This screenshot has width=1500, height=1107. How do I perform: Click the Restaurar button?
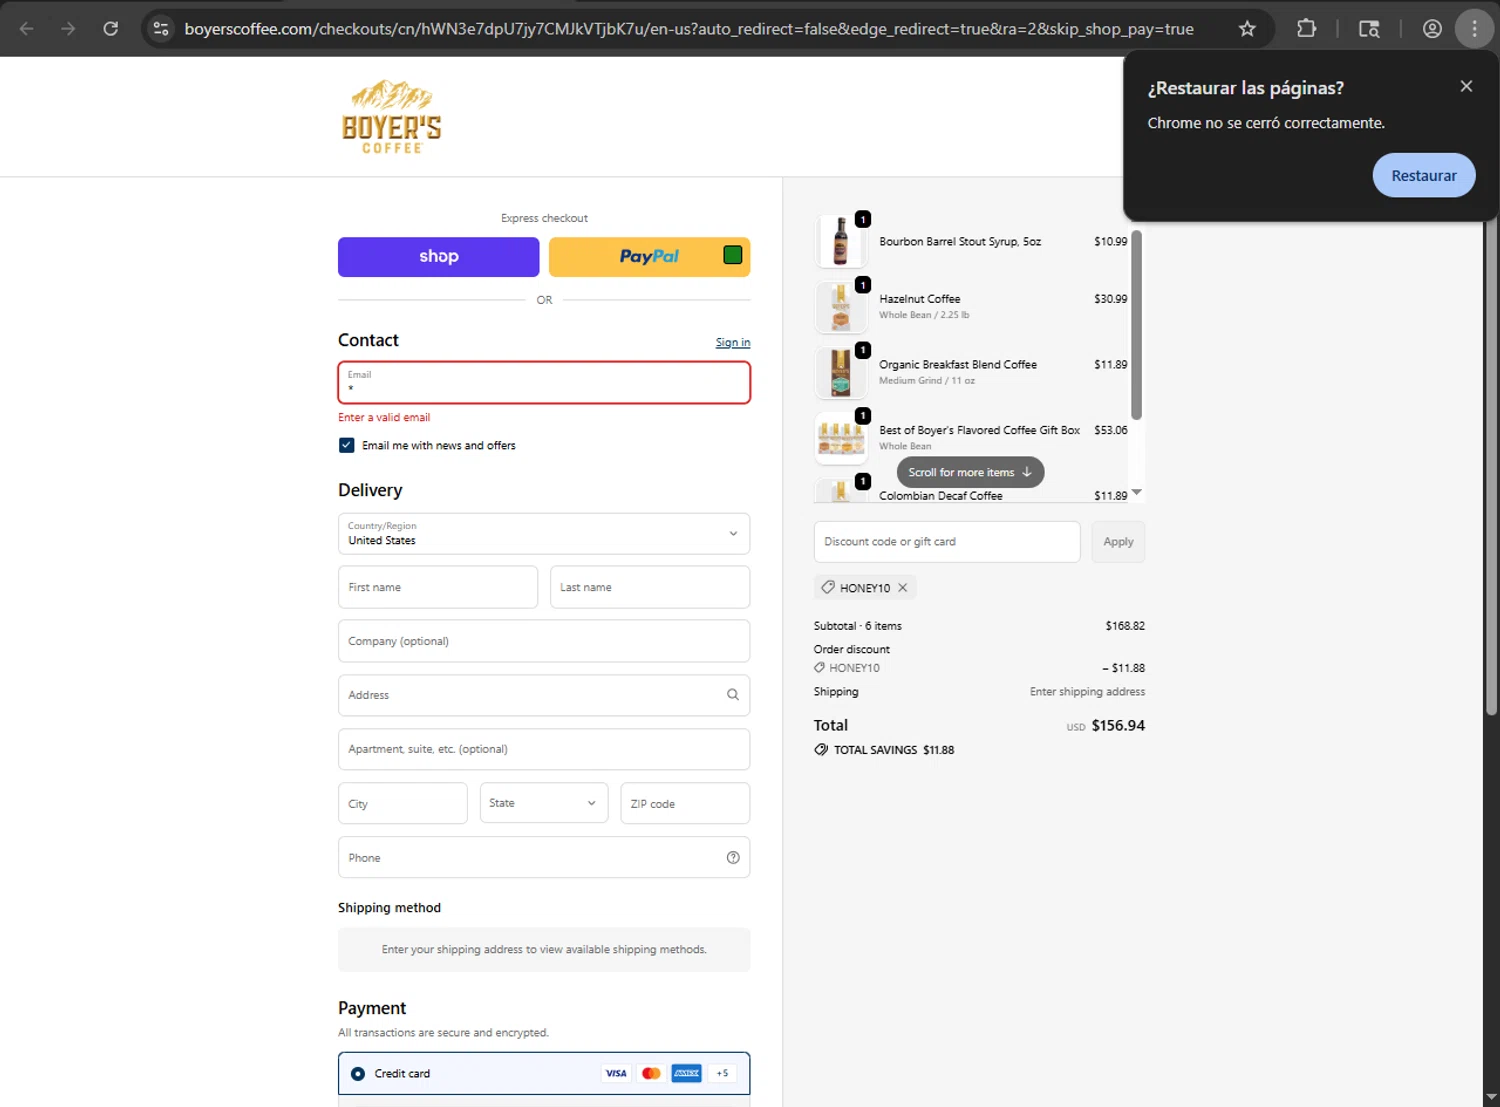point(1424,175)
